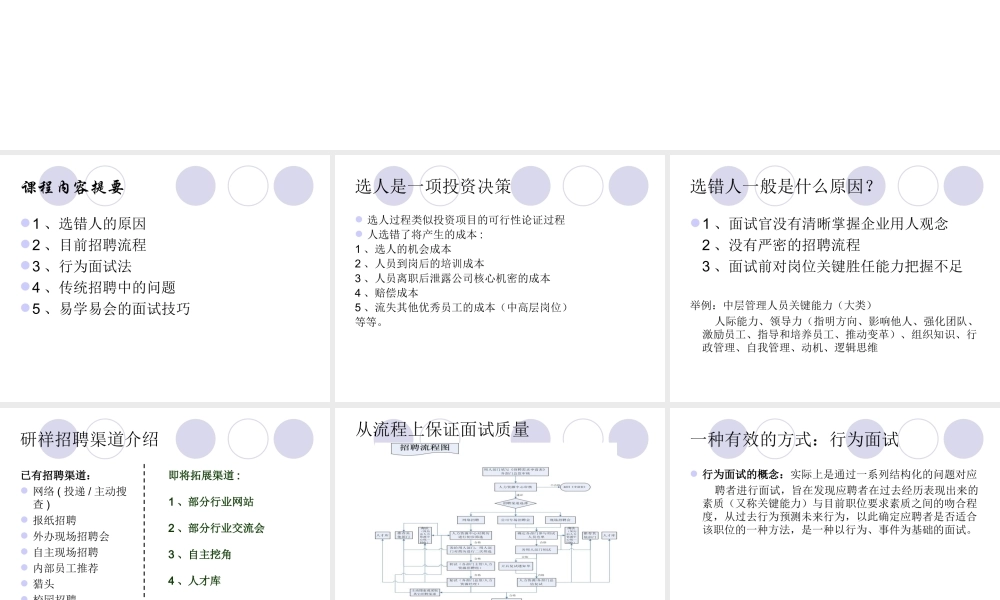Click the line 1、选人的机会成本
The image size is (1000, 600).
pyautogui.click(x=403, y=249)
